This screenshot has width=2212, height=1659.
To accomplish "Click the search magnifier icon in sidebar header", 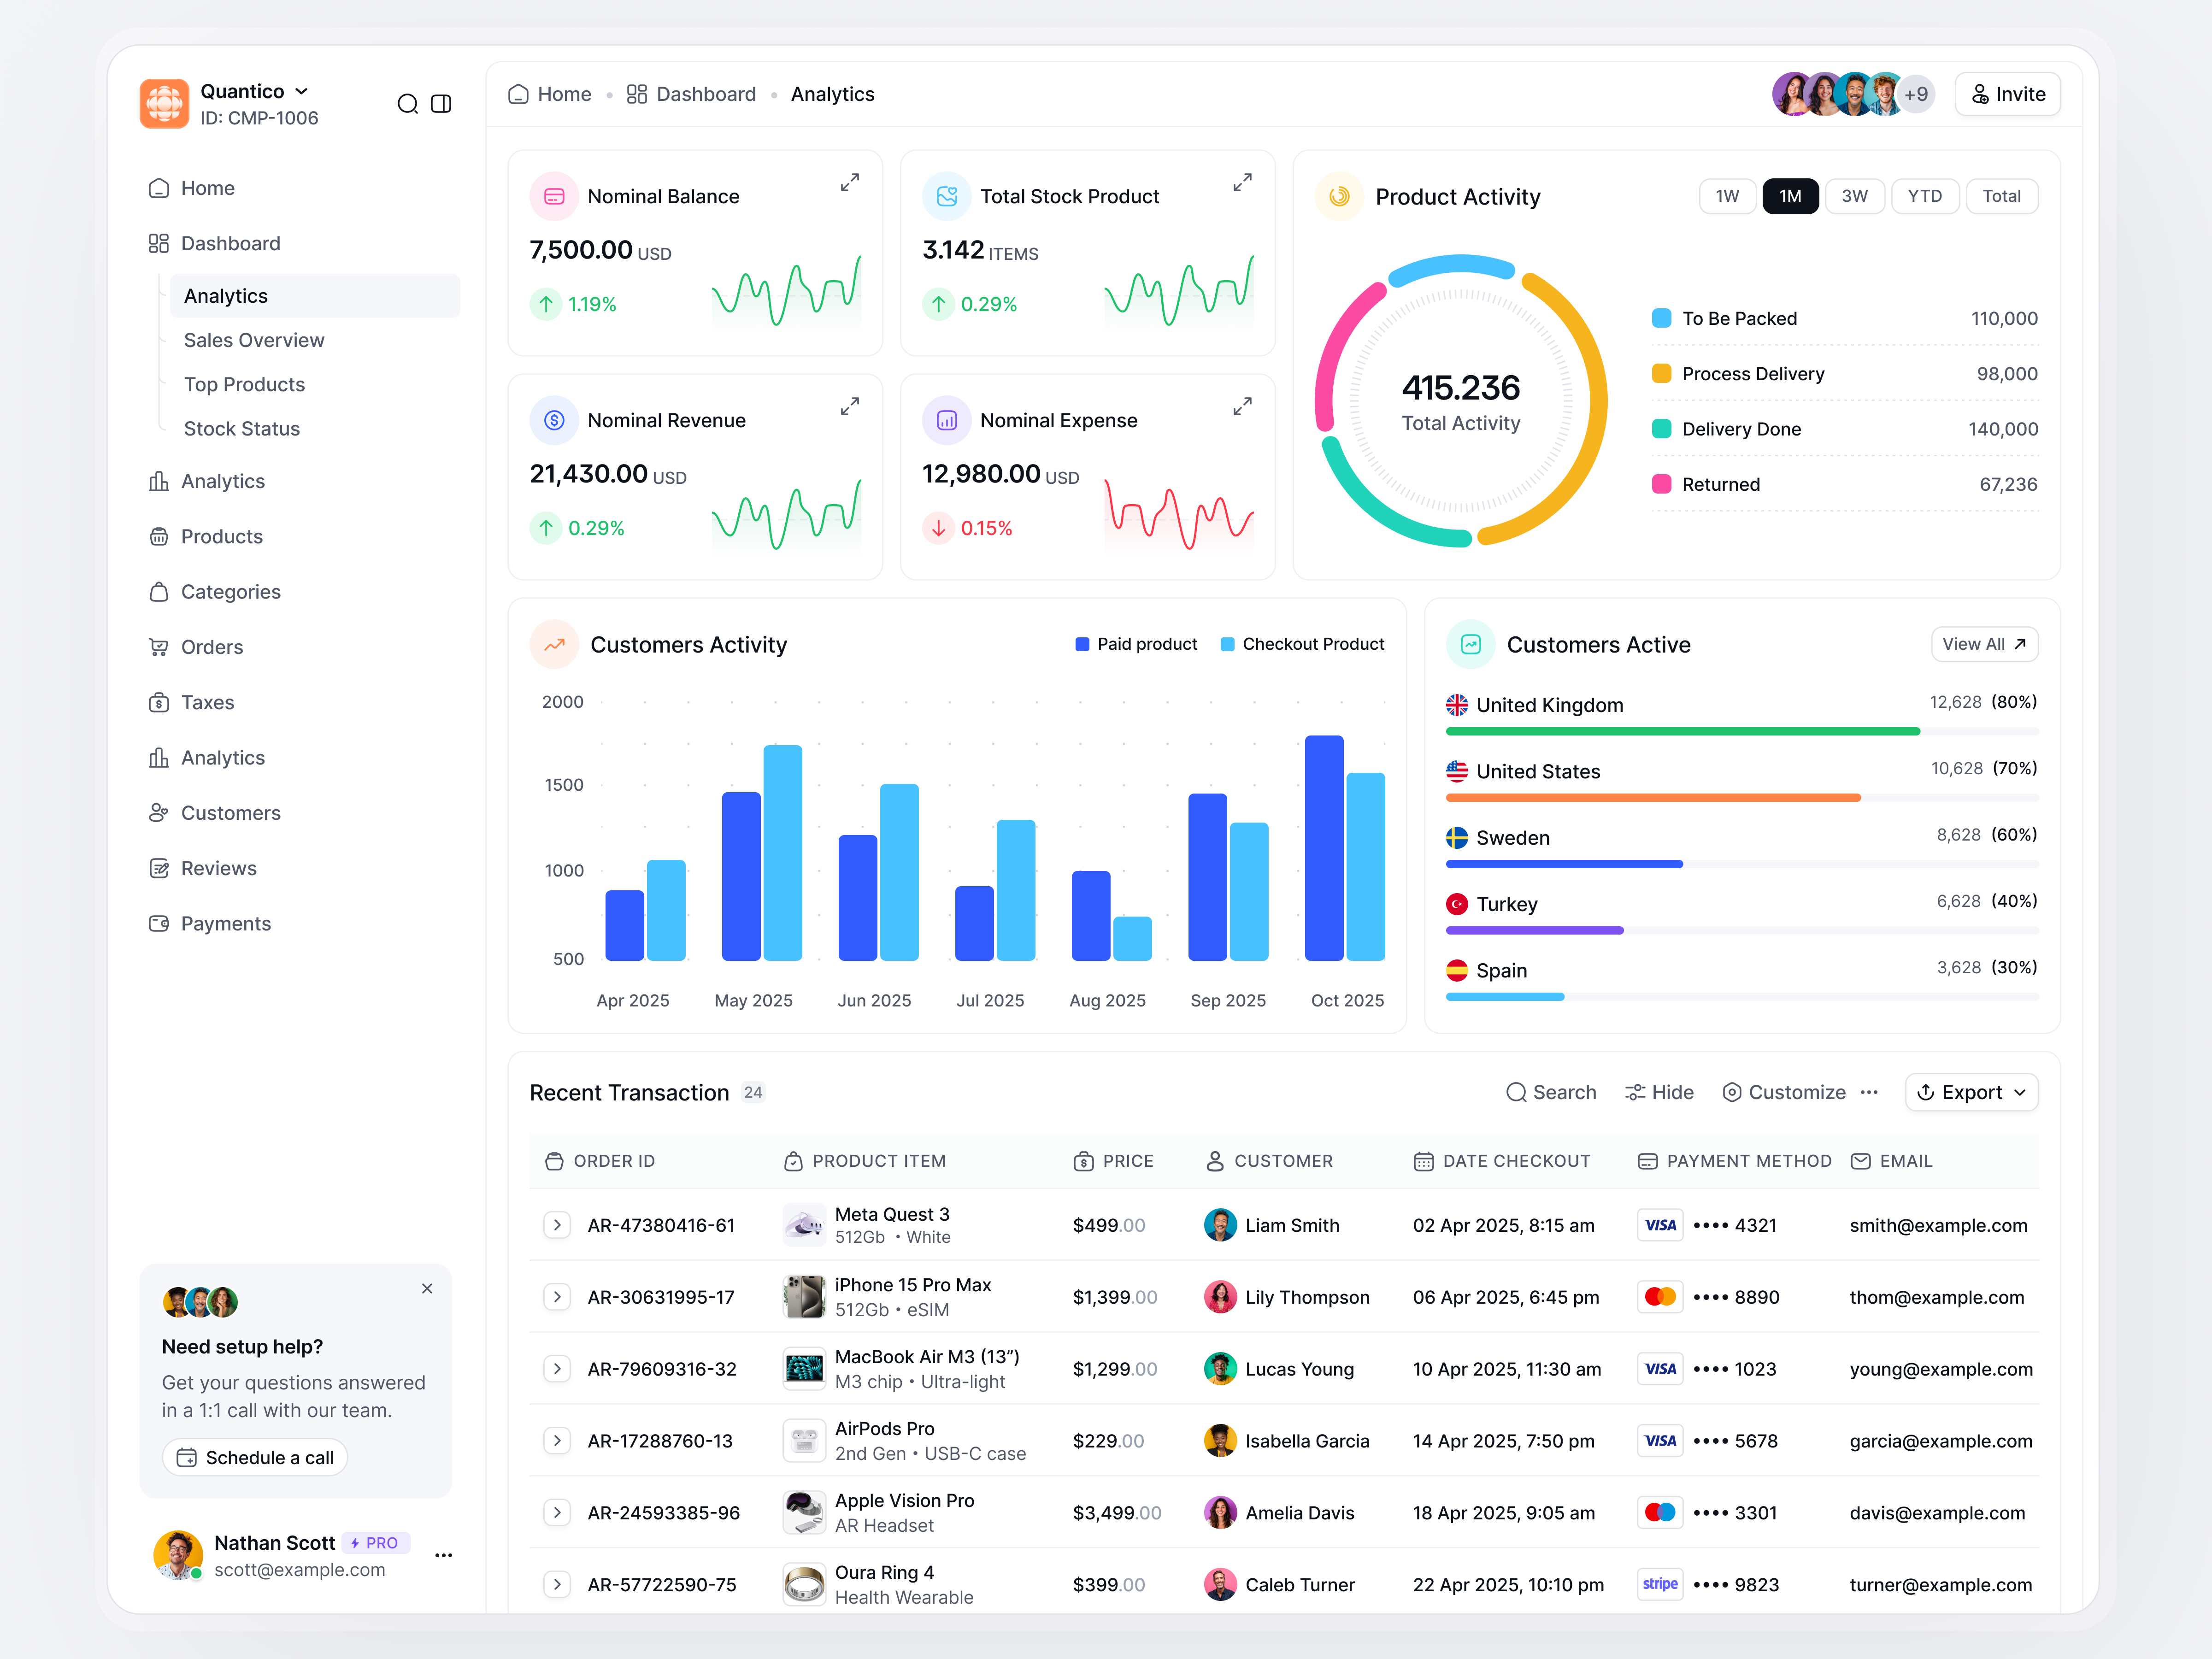I will point(407,104).
